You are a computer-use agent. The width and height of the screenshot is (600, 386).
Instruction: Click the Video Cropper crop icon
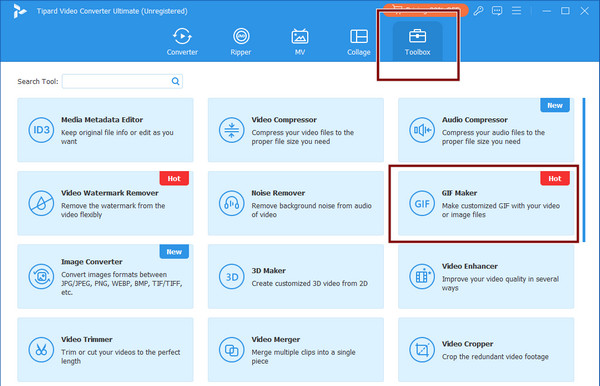pyautogui.click(x=422, y=350)
